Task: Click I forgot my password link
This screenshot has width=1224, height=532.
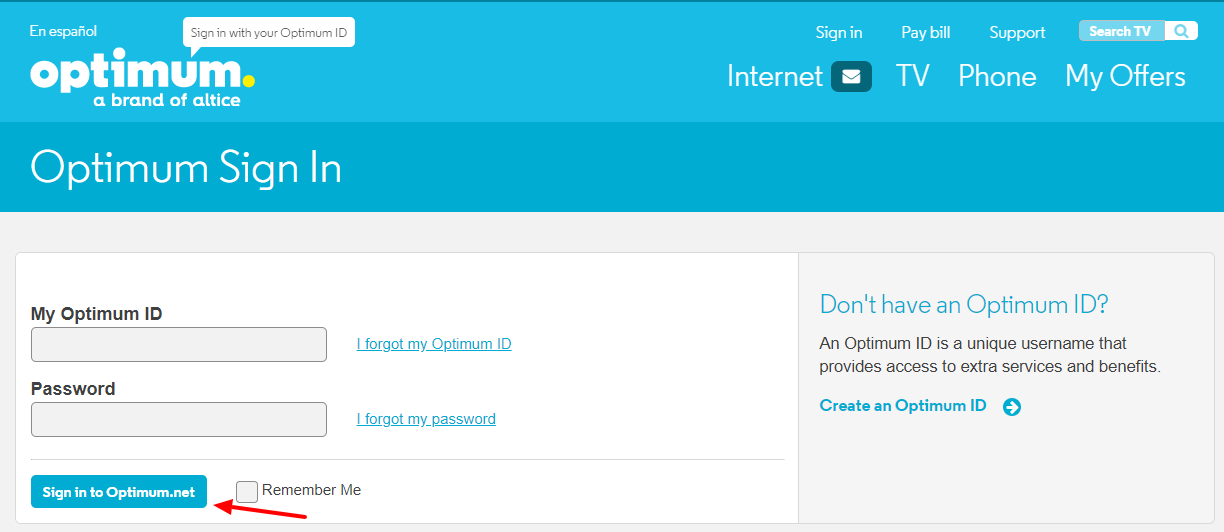Action: [426, 419]
